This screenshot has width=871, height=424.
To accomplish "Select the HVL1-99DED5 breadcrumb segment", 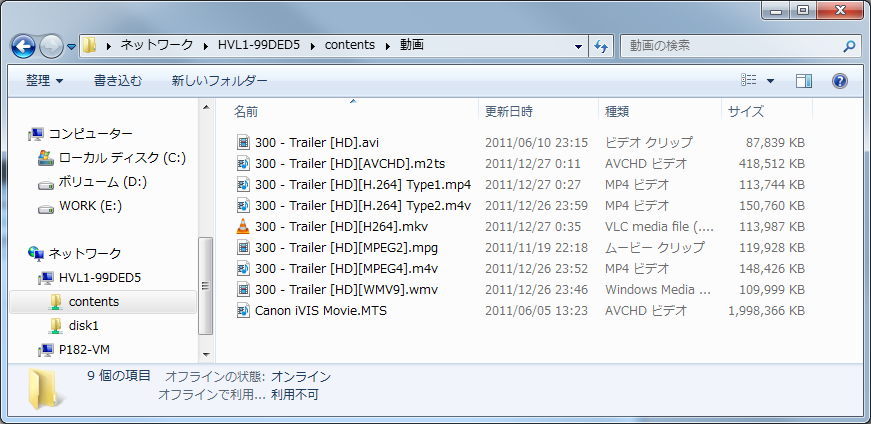I will (259, 45).
